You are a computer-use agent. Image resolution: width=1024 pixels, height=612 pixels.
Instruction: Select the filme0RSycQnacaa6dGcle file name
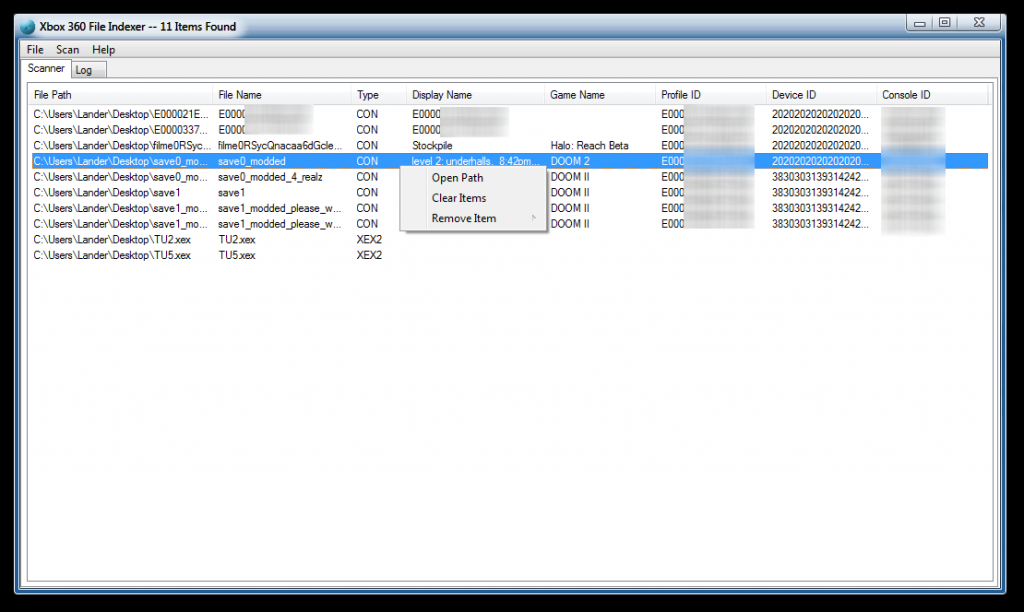(280, 146)
